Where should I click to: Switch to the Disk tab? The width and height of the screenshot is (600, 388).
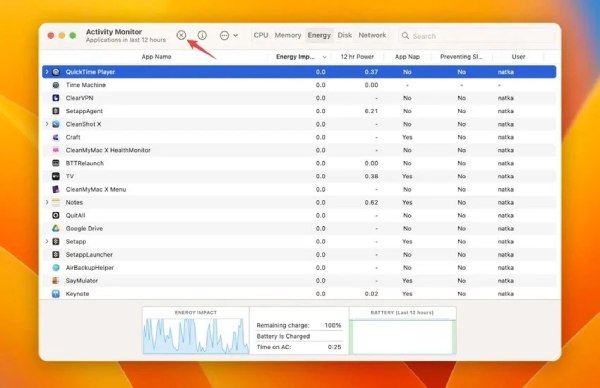pyautogui.click(x=344, y=35)
